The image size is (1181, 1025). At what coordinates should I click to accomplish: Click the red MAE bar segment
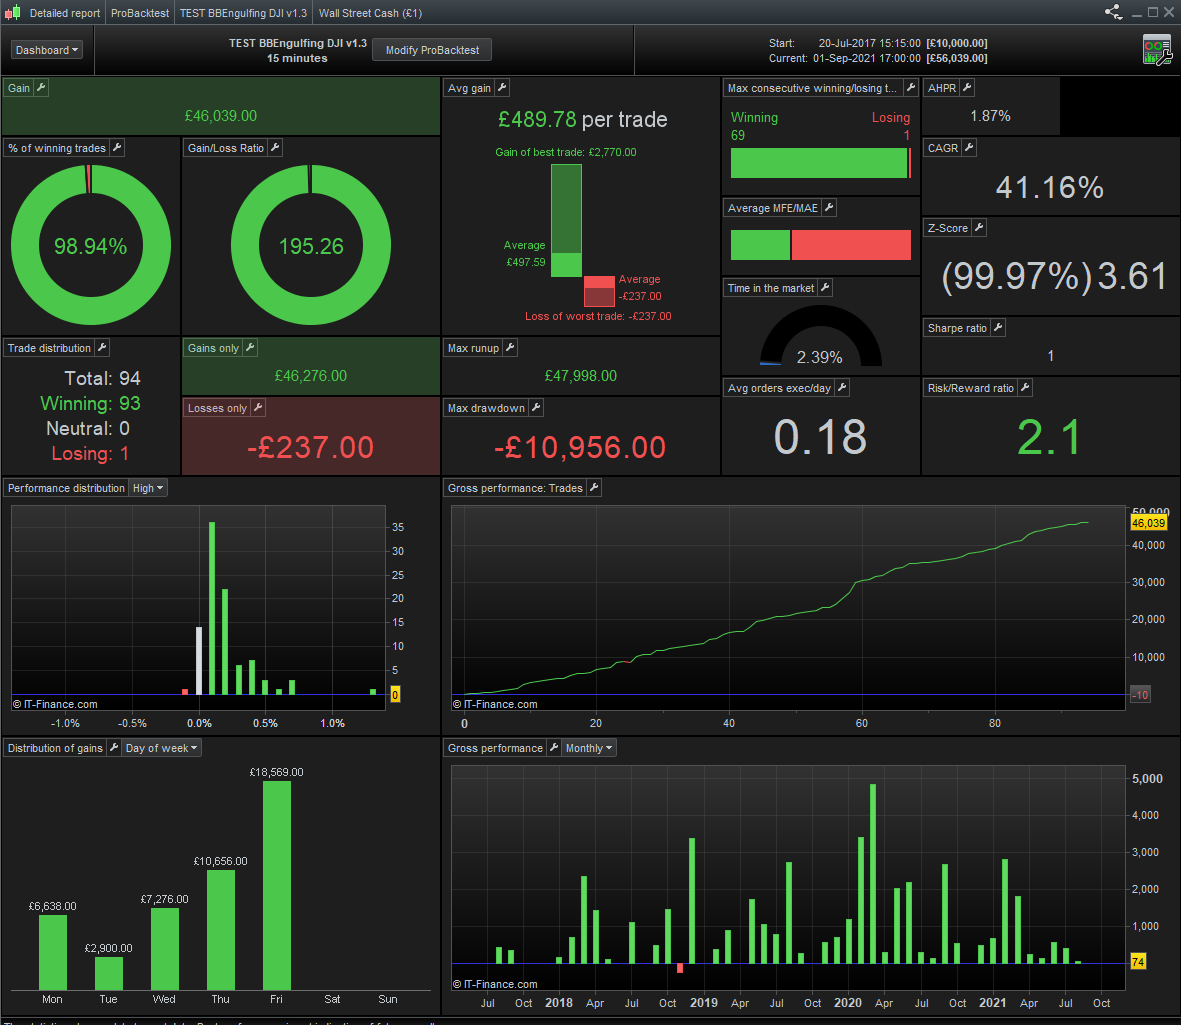click(851, 245)
